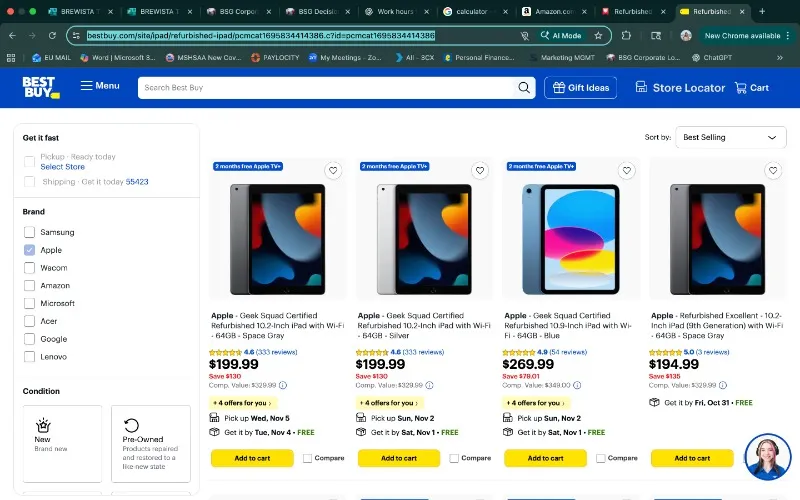The image size is (800, 500).
Task: Check the Samsung brand filter
Action: [x=30, y=232]
